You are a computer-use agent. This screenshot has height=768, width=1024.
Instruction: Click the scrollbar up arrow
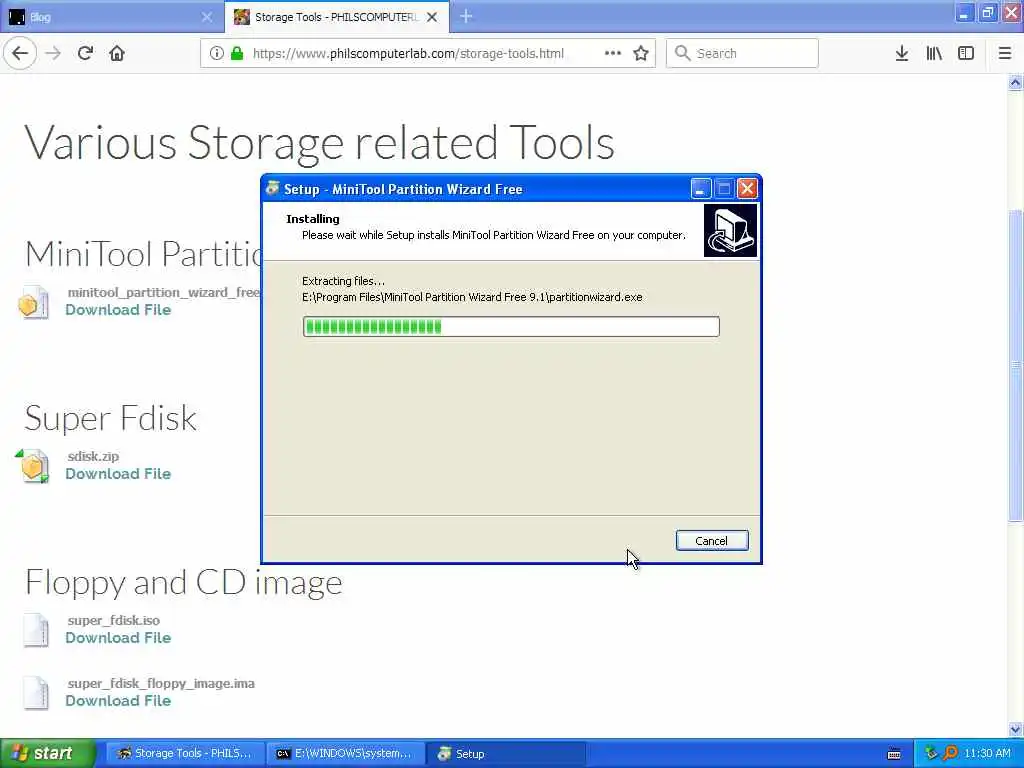click(1016, 82)
